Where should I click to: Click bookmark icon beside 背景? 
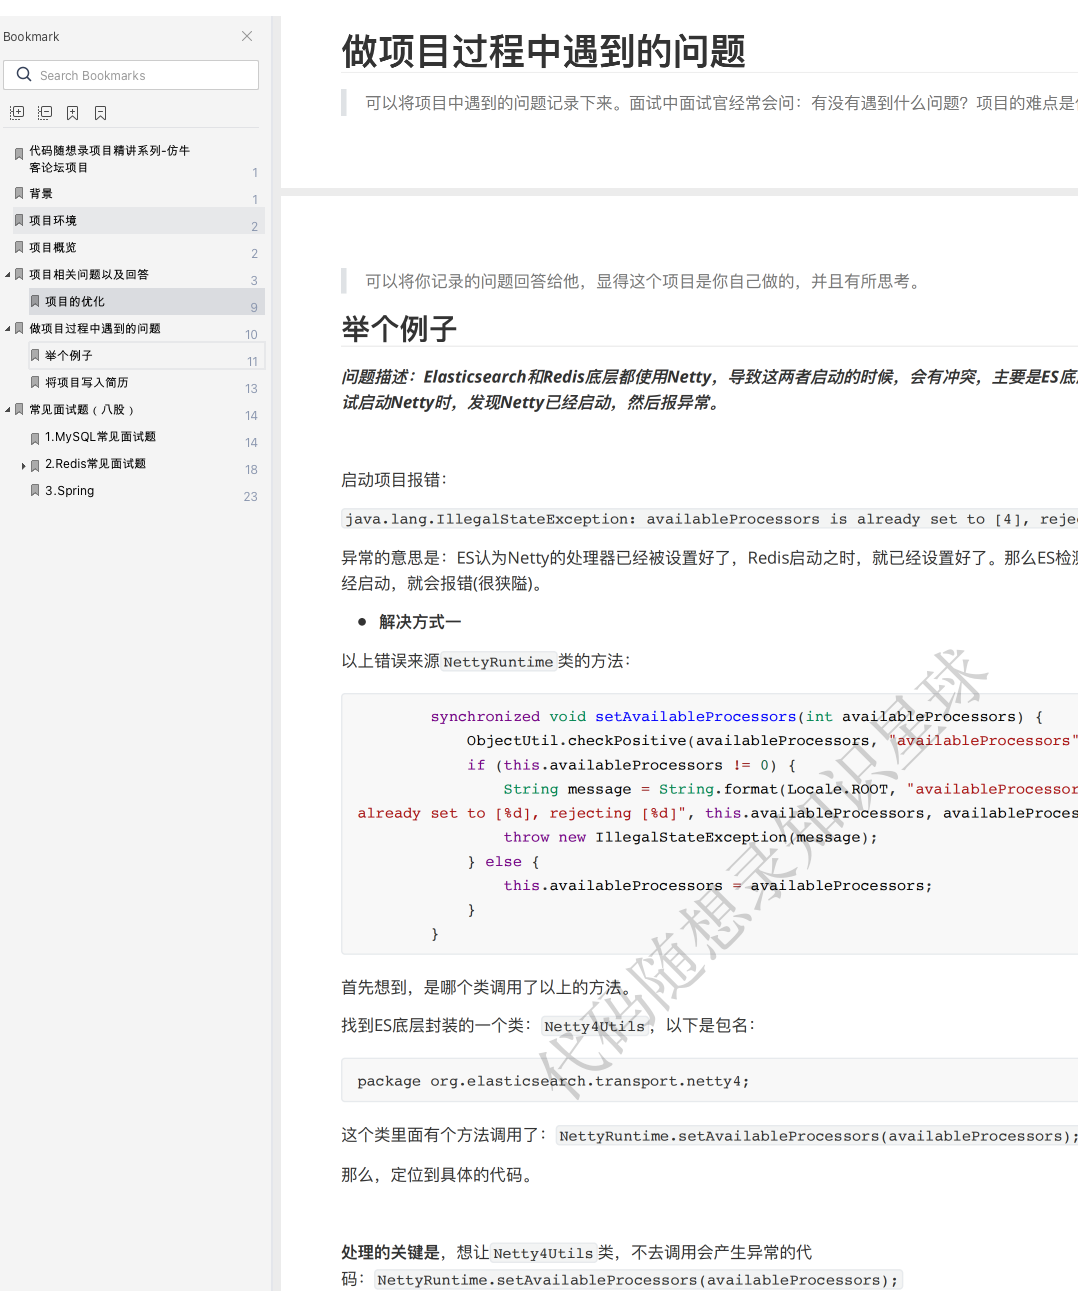[19, 193]
